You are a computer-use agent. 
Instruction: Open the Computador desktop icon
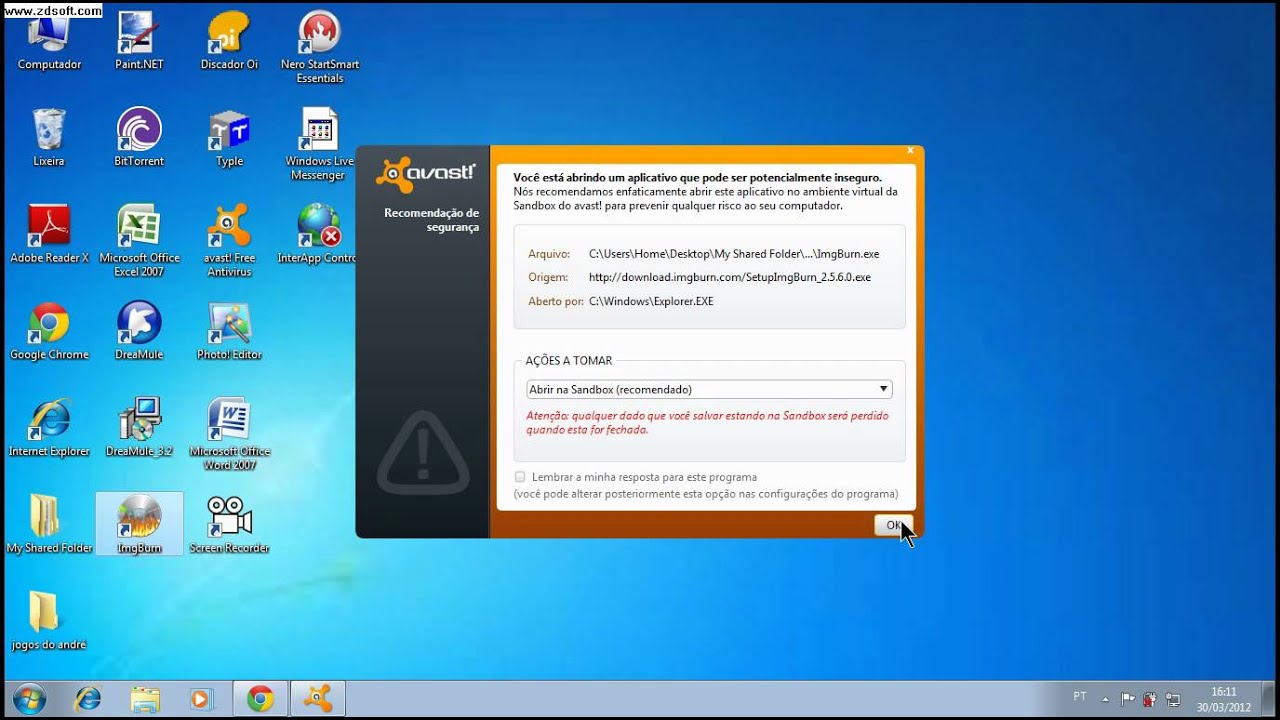pyautogui.click(x=49, y=40)
